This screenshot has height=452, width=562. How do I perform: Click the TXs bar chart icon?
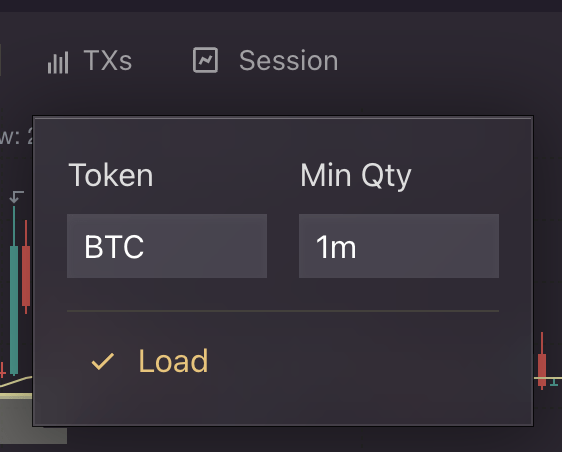[x=58, y=62]
